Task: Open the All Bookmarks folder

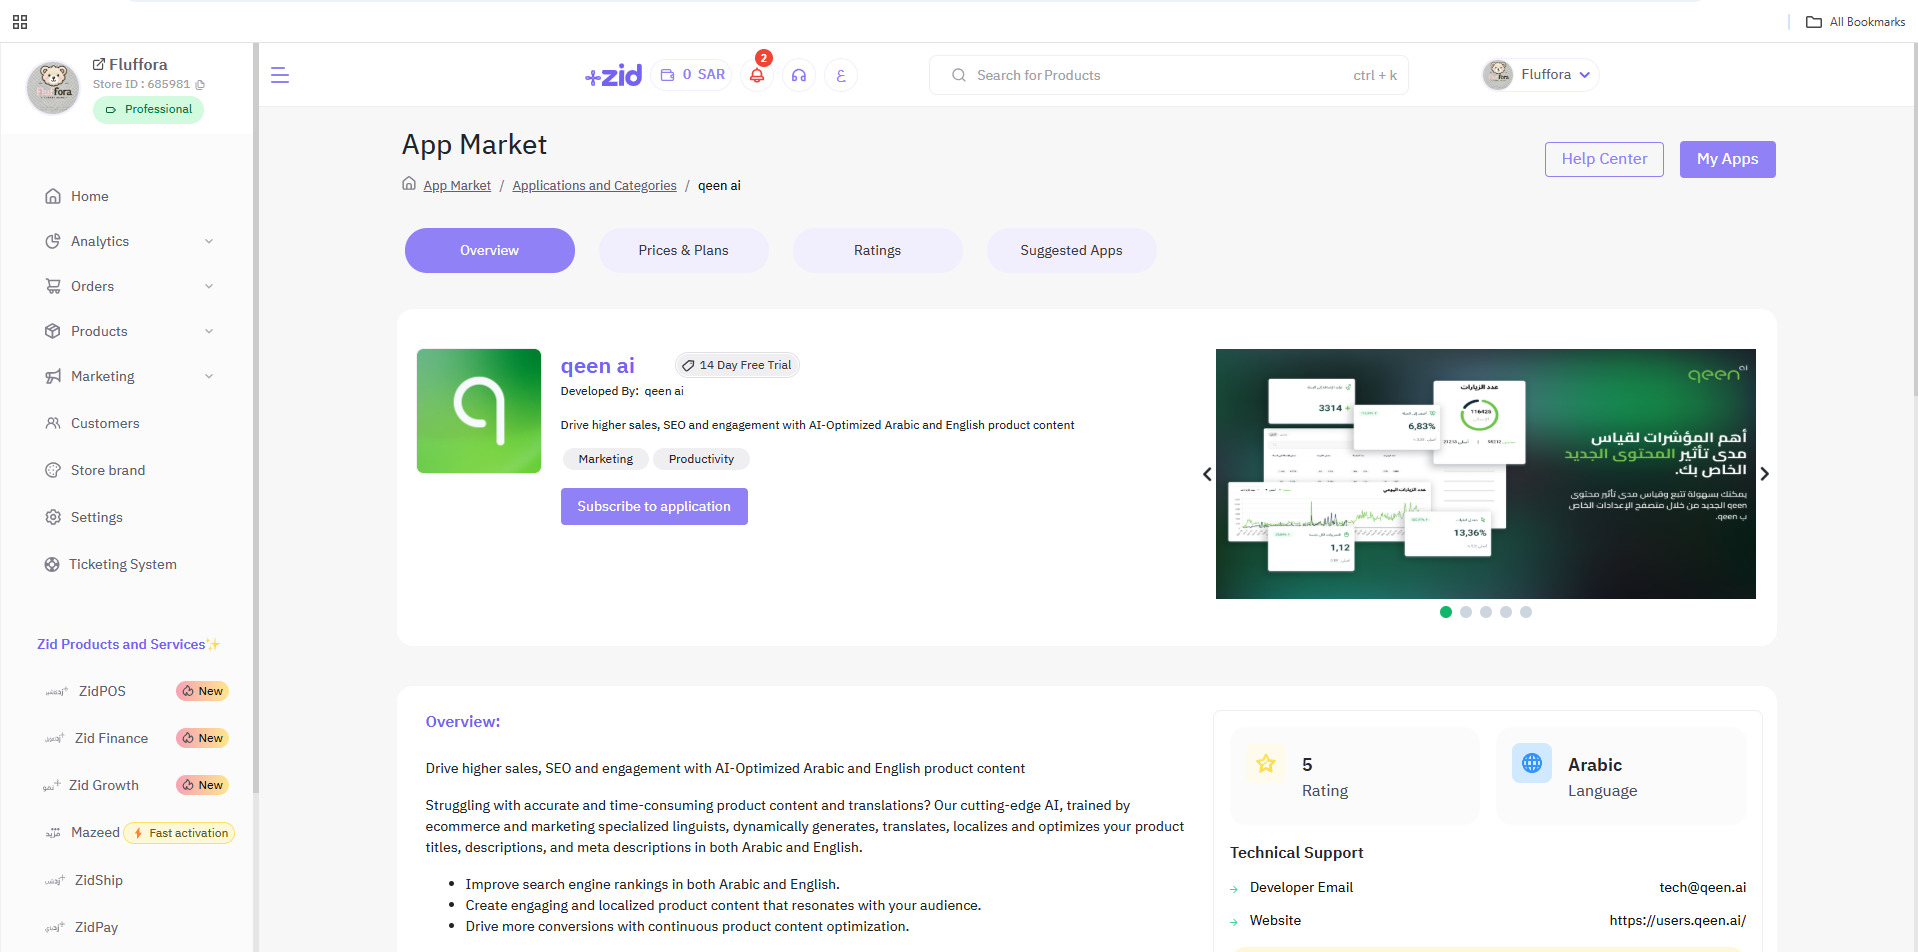Action: [1855, 21]
